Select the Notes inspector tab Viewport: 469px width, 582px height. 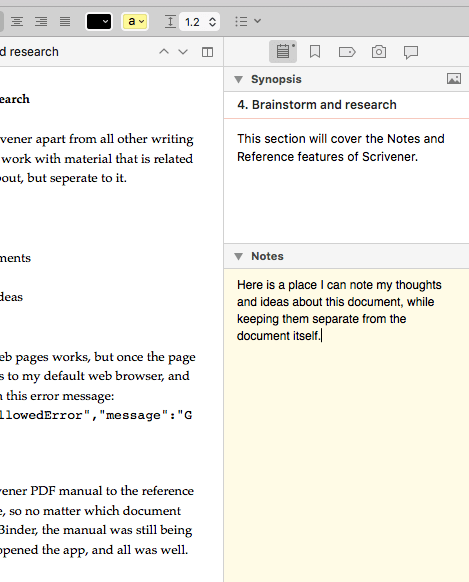pyautogui.click(x=283, y=52)
